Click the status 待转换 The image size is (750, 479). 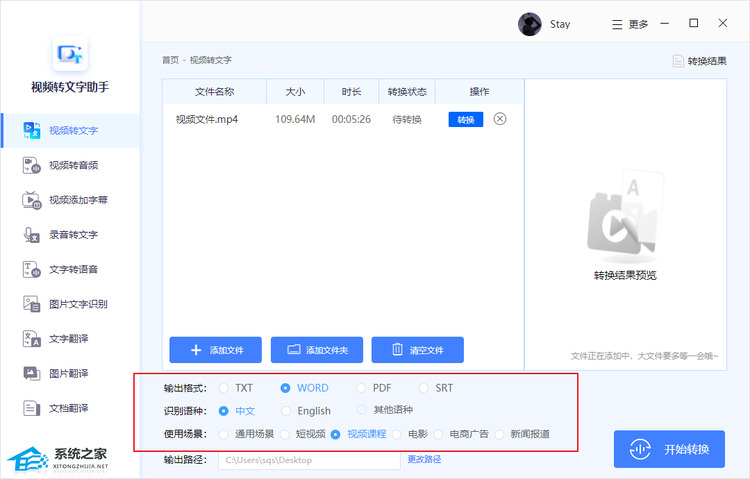point(407,120)
